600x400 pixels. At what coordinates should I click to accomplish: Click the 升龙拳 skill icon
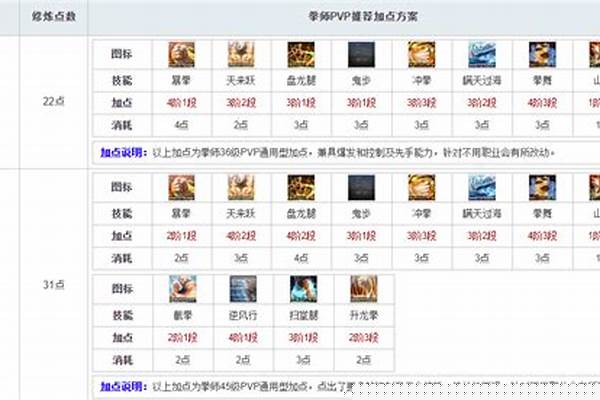[x=364, y=289]
